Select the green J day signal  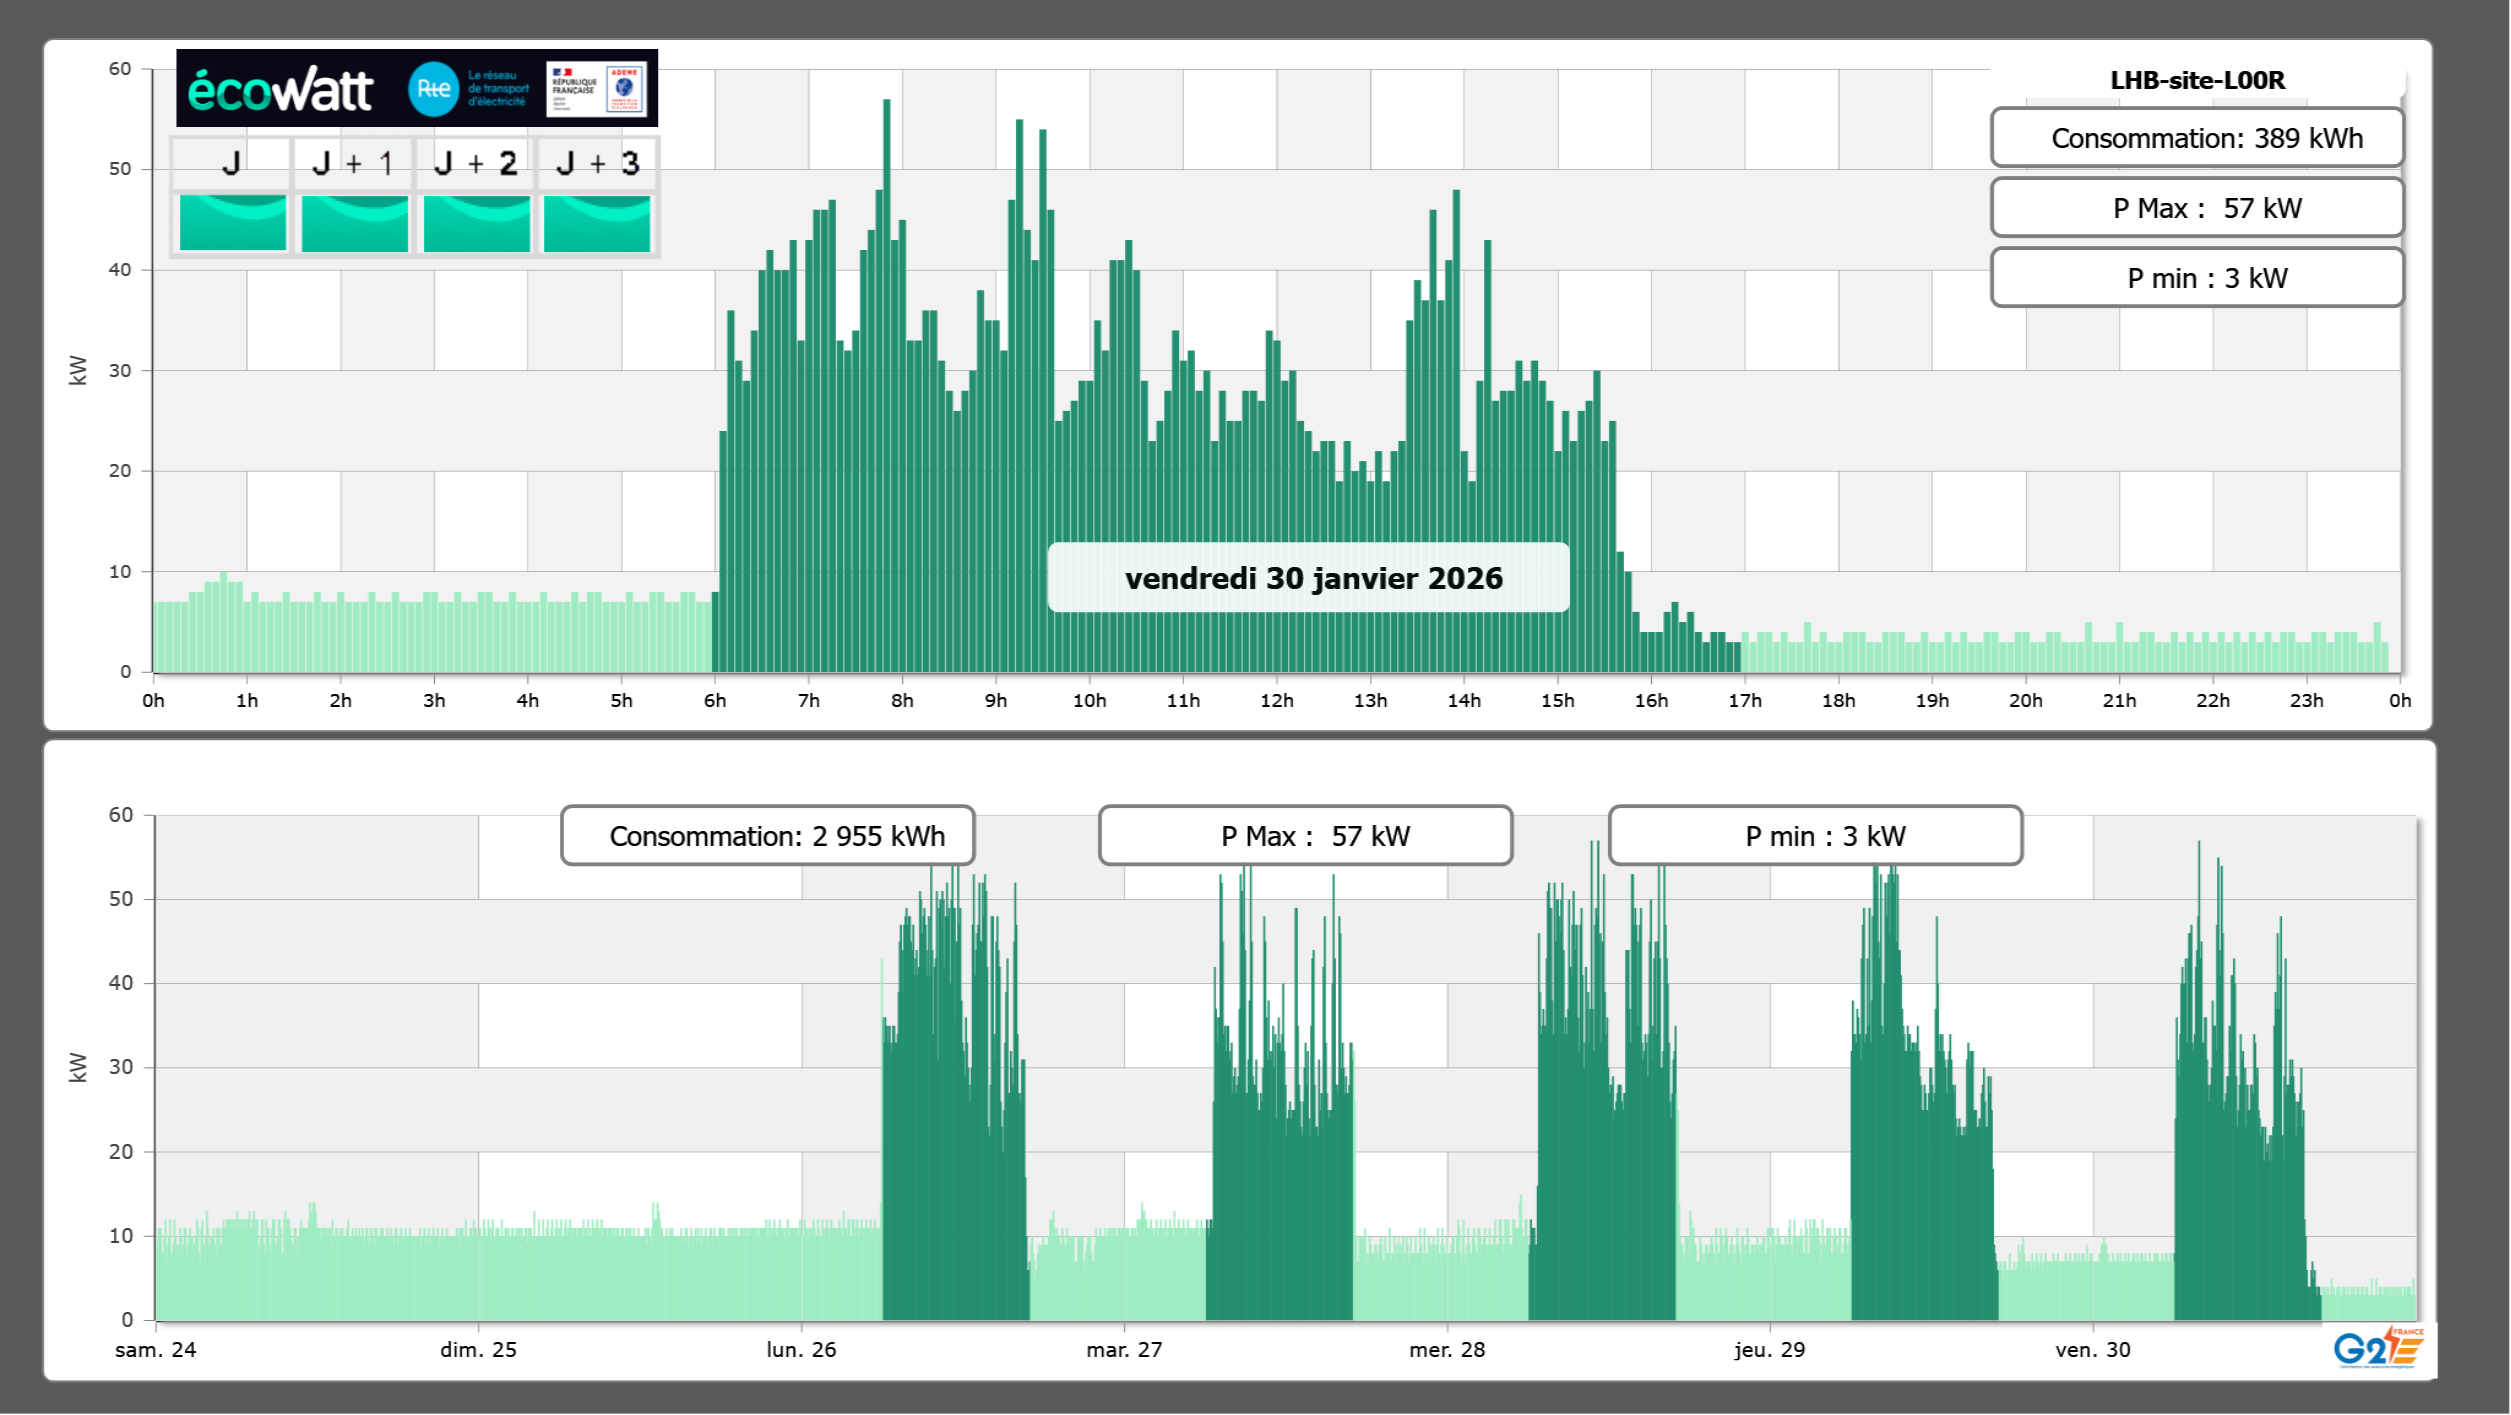(233, 223)
